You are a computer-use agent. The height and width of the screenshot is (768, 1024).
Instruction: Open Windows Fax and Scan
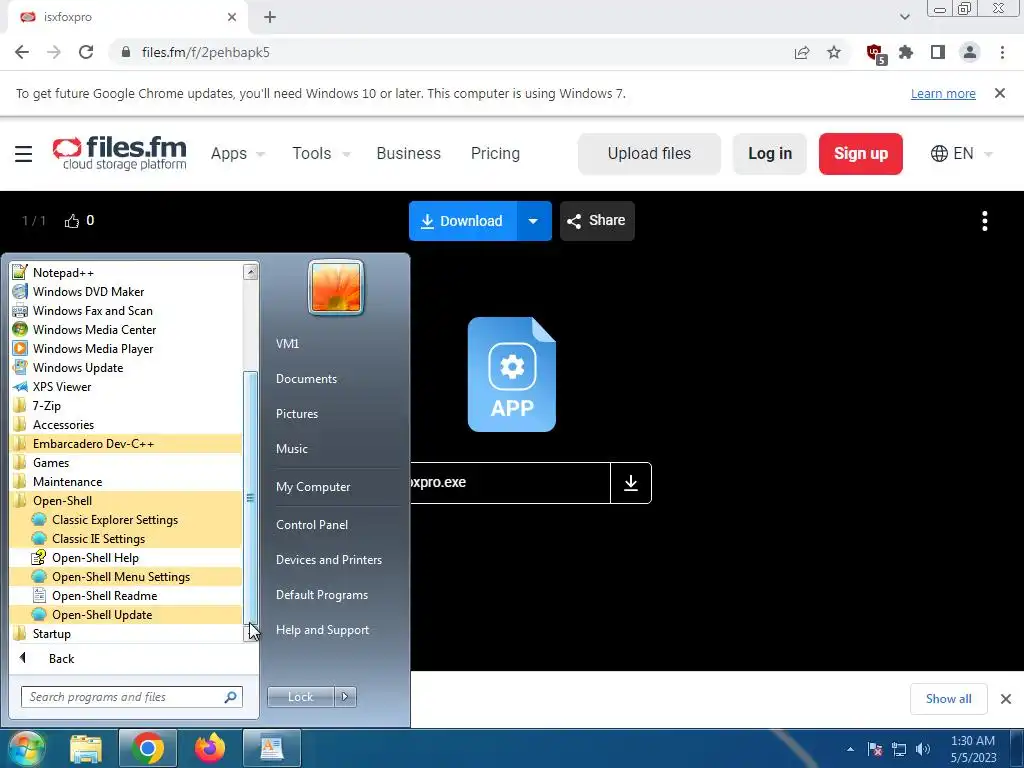coord(126,310)
